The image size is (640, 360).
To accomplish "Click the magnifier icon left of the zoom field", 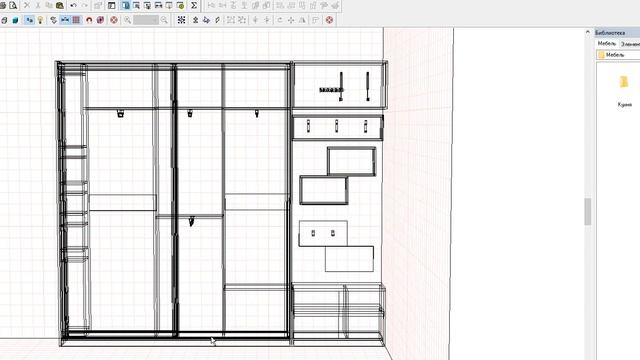I will pos(127,20).
